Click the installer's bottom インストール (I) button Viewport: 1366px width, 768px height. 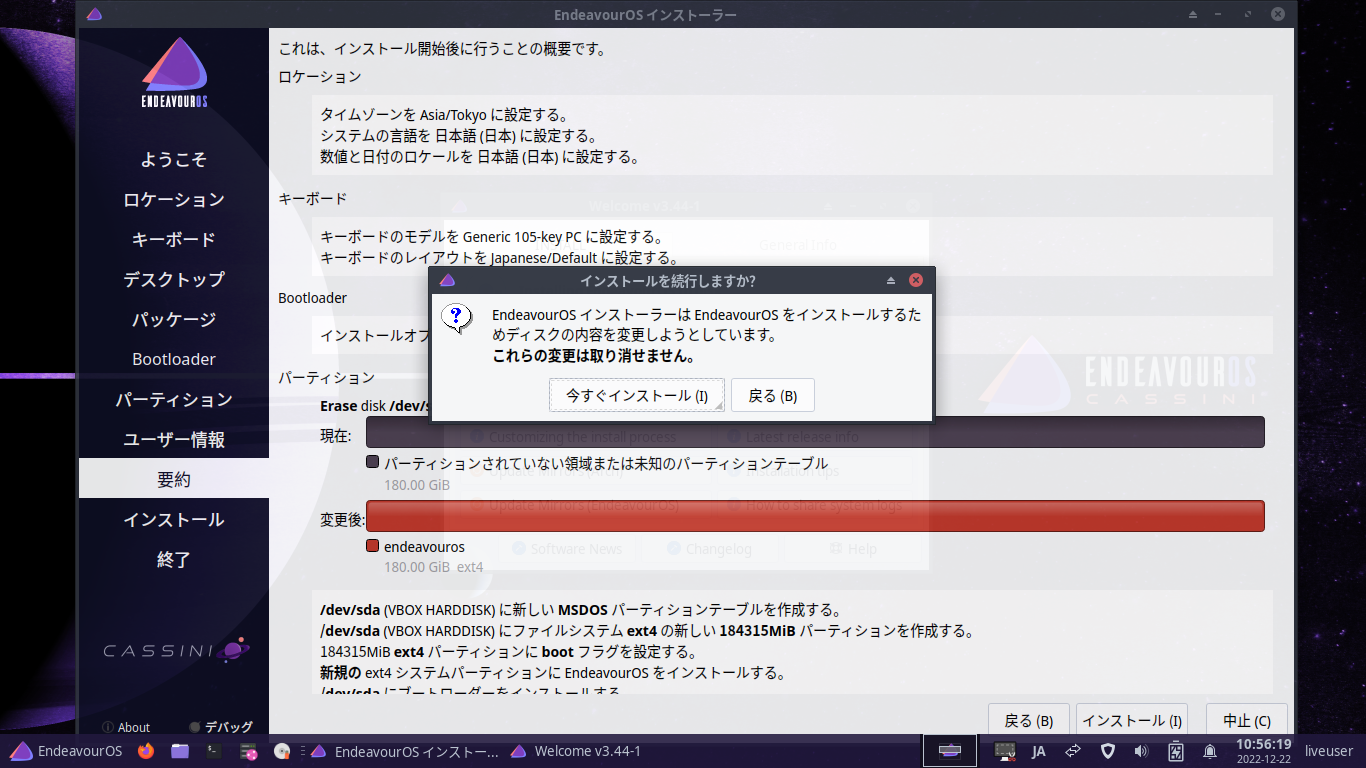tap(1132, 721)
